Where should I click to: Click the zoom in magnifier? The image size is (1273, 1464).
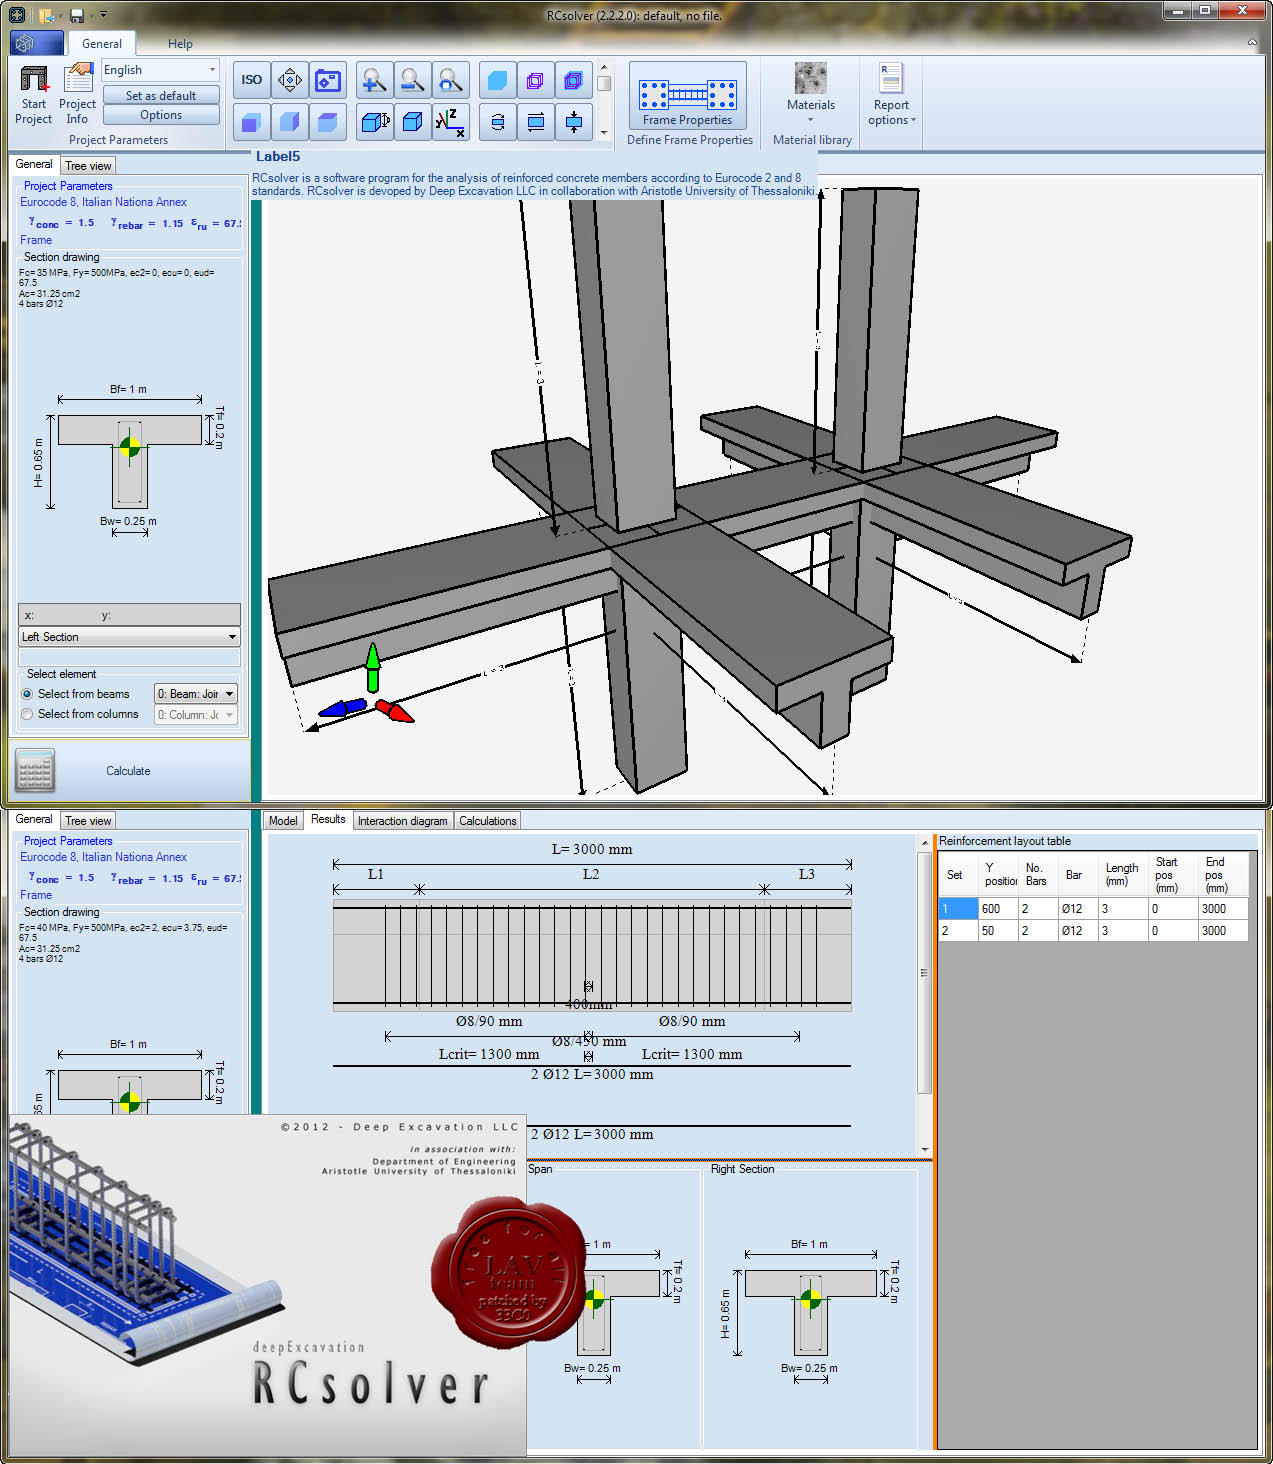click(x=374, y=80)
